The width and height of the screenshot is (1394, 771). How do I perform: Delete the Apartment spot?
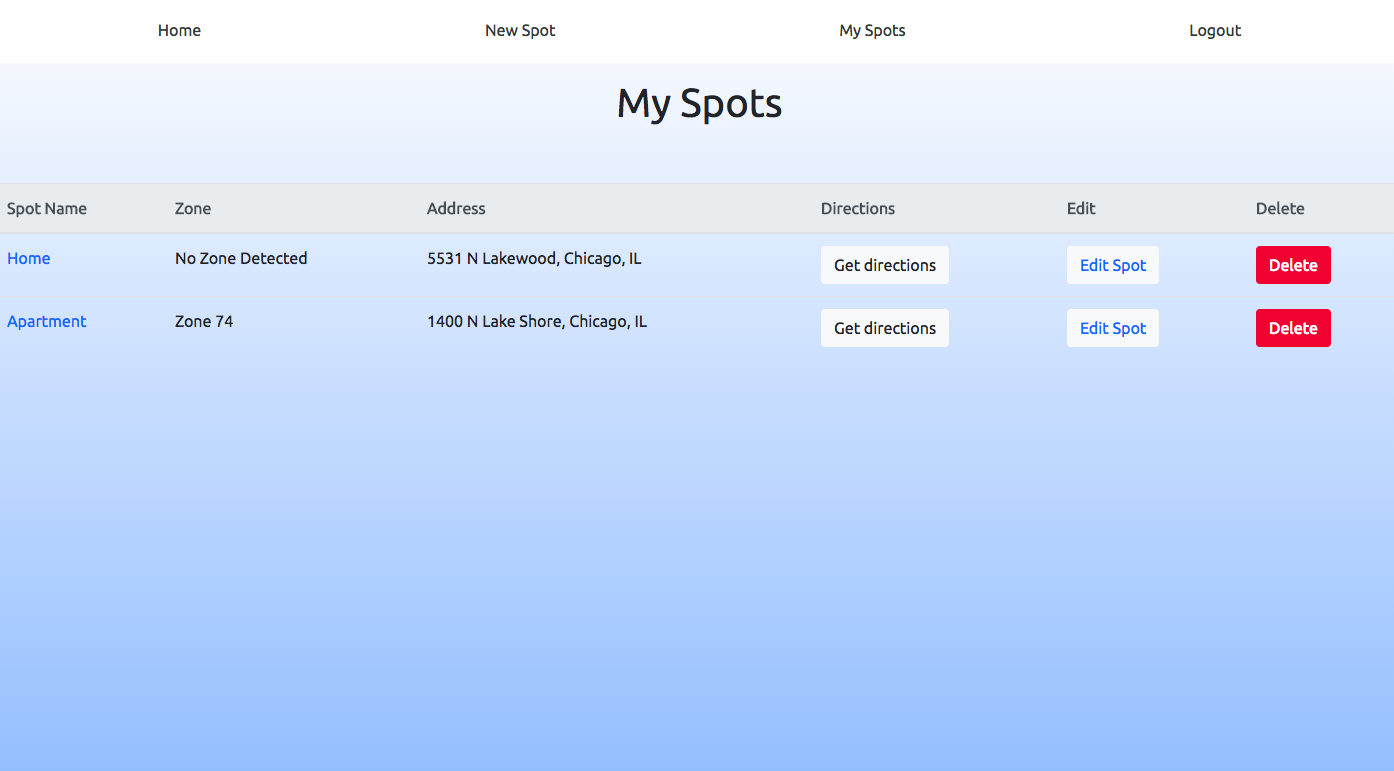coord(1293,328)
